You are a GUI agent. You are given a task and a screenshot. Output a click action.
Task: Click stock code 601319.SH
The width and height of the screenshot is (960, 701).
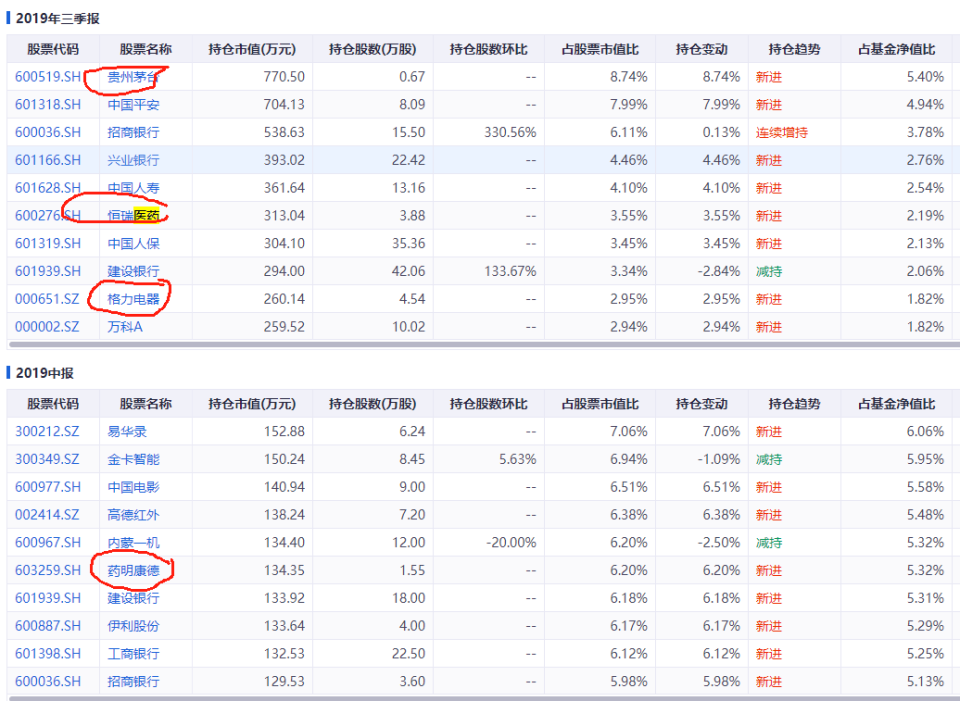pos(48,244)
